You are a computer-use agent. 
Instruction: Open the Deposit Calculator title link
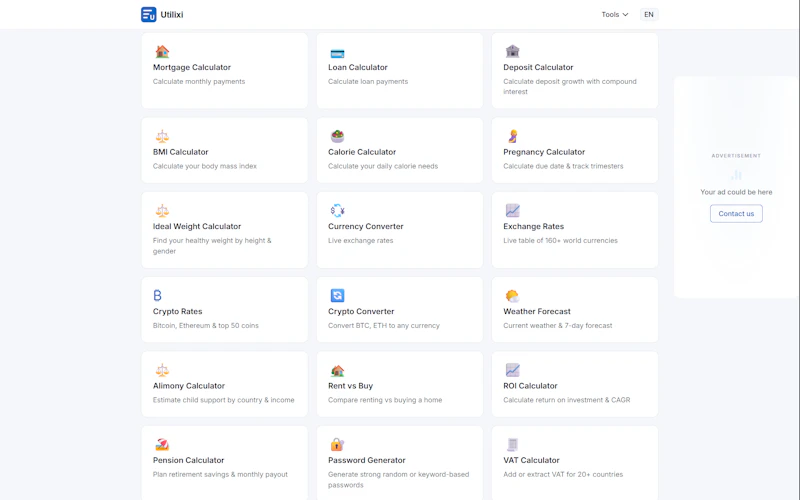click(x=538, y=67)
